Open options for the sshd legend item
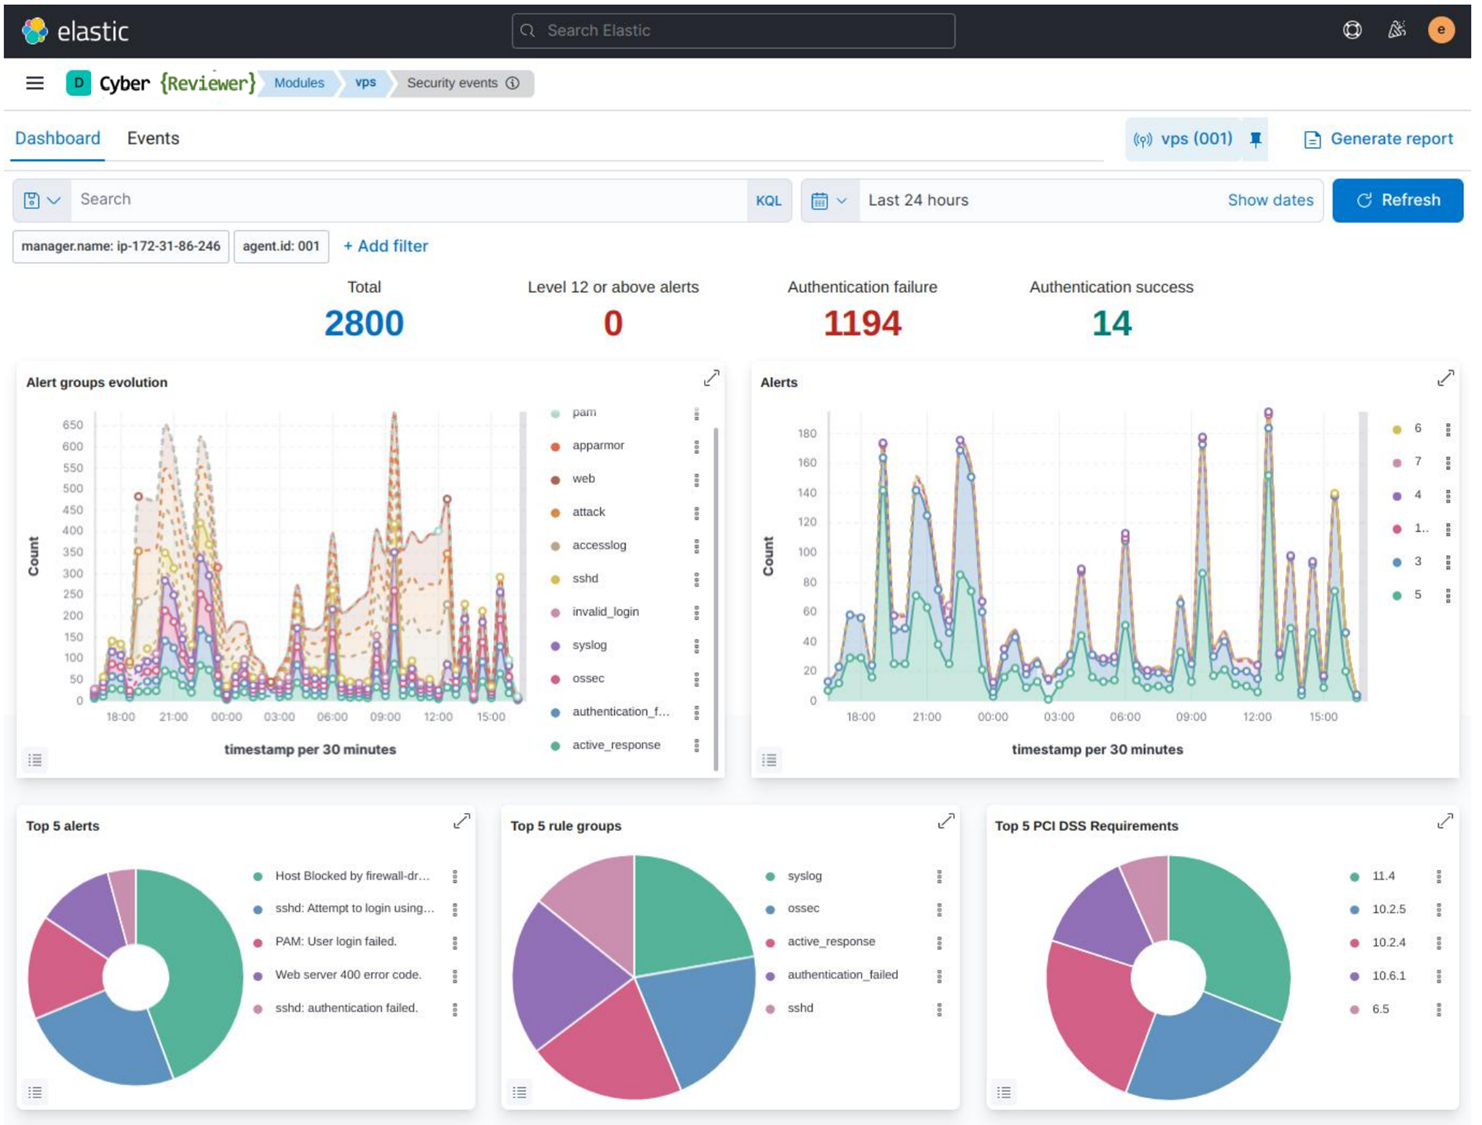This screenshot has width=1482, height=1125. (x=697, y=579)
